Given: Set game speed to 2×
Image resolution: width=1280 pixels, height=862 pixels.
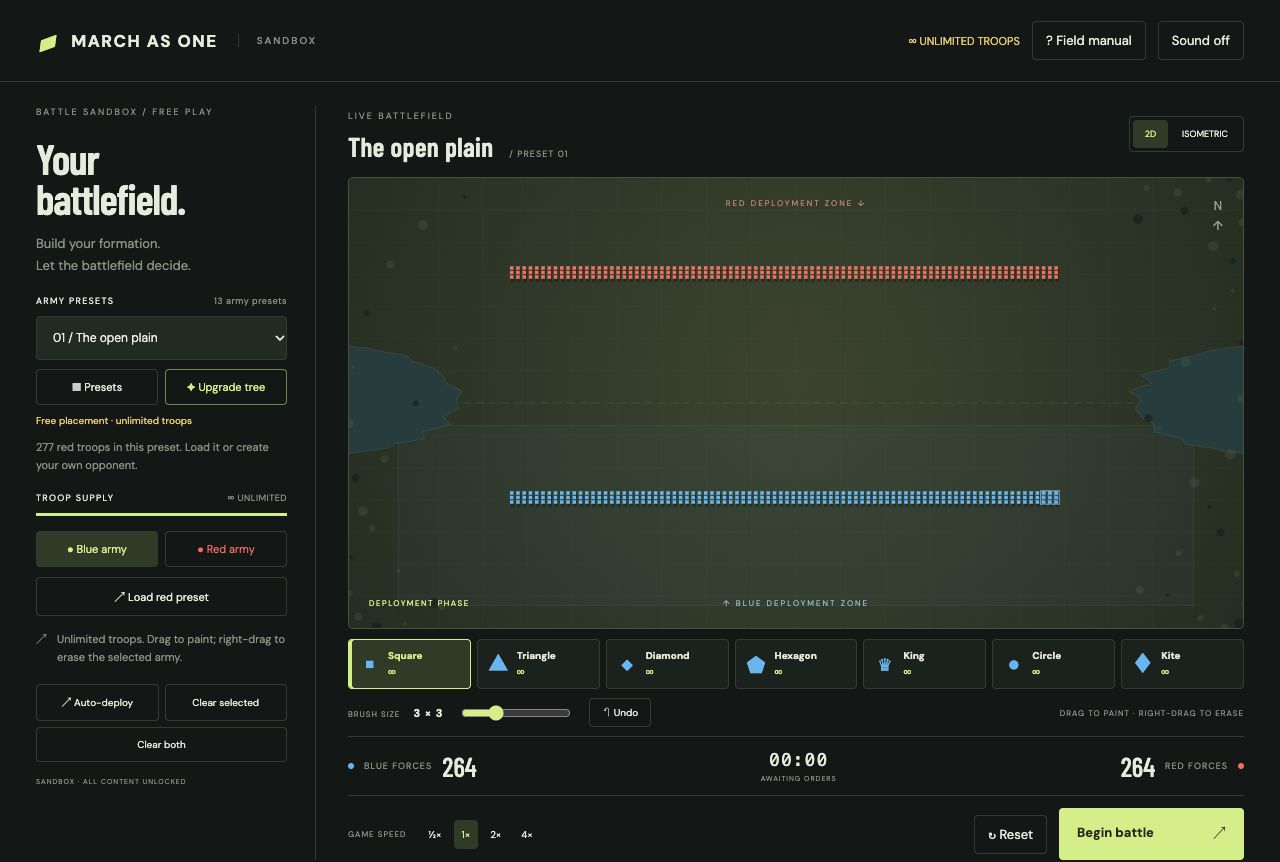Looking at the screenshot, I should click(496, 834).
